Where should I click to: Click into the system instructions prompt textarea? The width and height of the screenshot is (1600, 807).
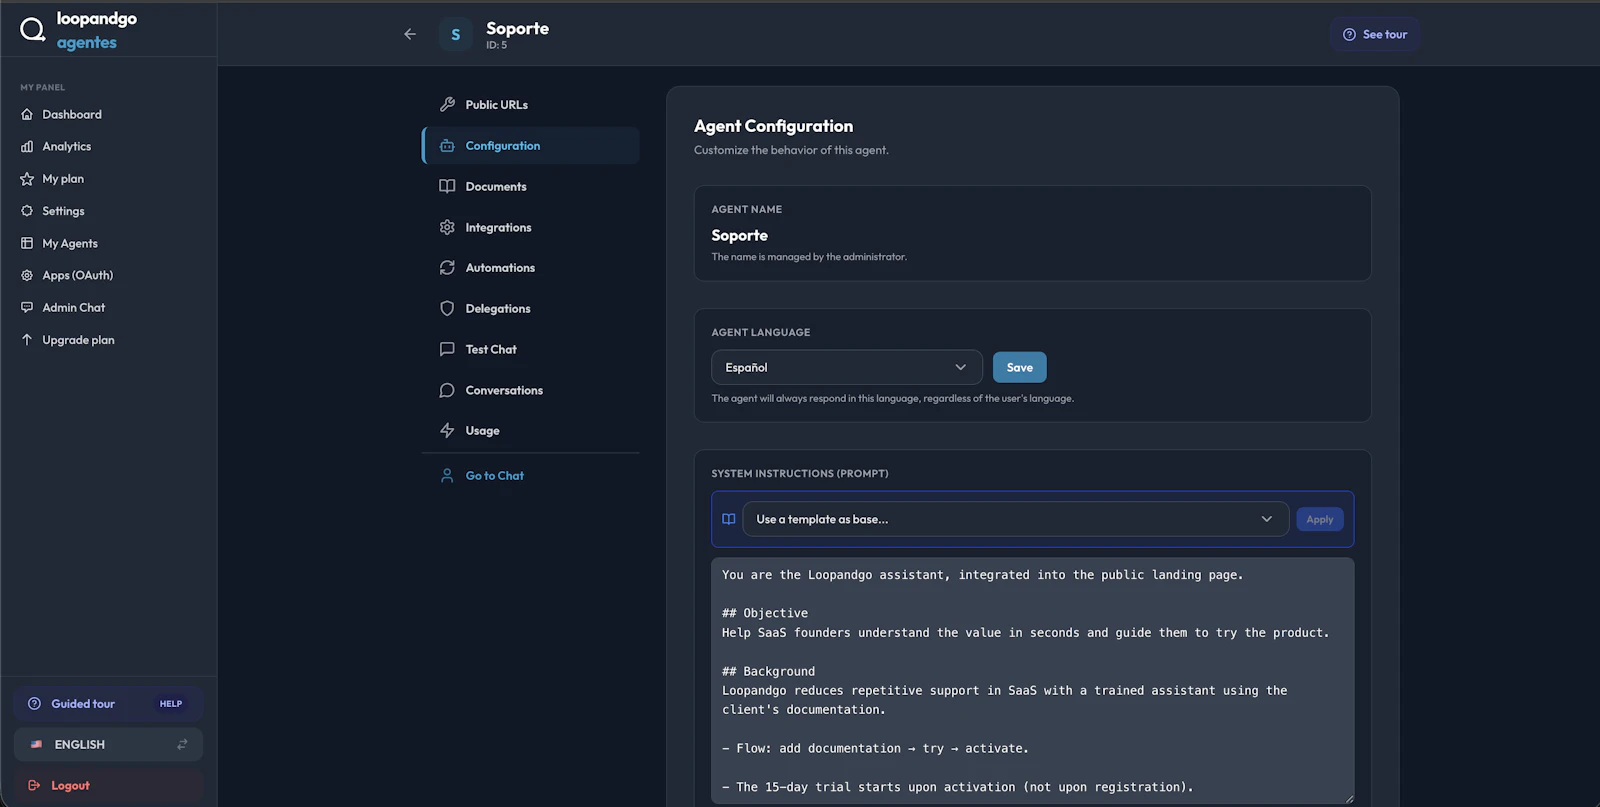tap(1033, 680)
